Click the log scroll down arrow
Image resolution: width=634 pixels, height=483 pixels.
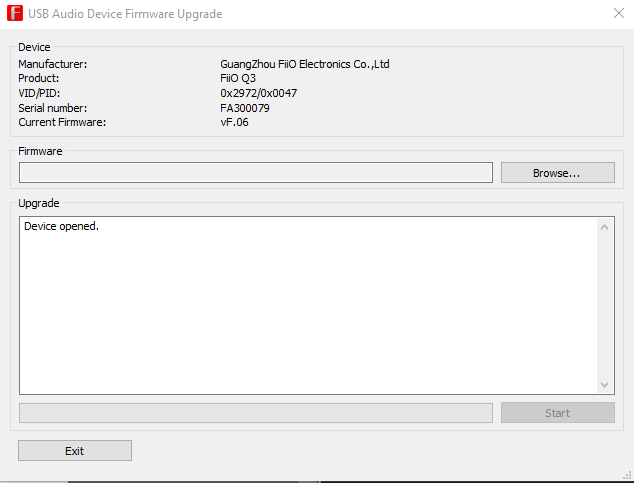tap(604, 384)
